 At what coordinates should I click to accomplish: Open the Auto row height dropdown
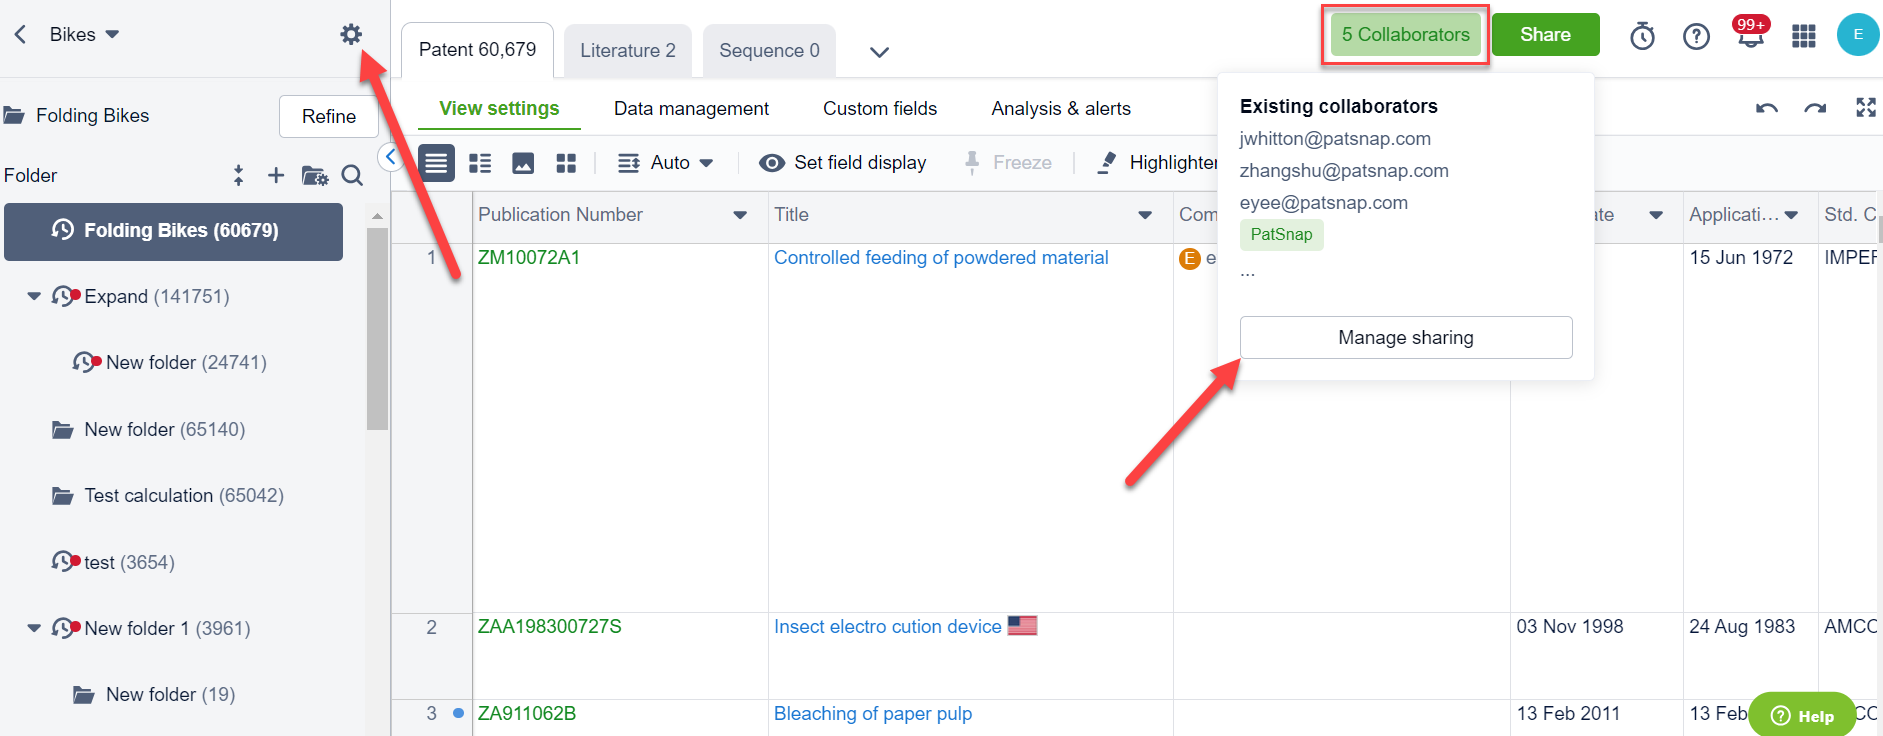point(666,163)
